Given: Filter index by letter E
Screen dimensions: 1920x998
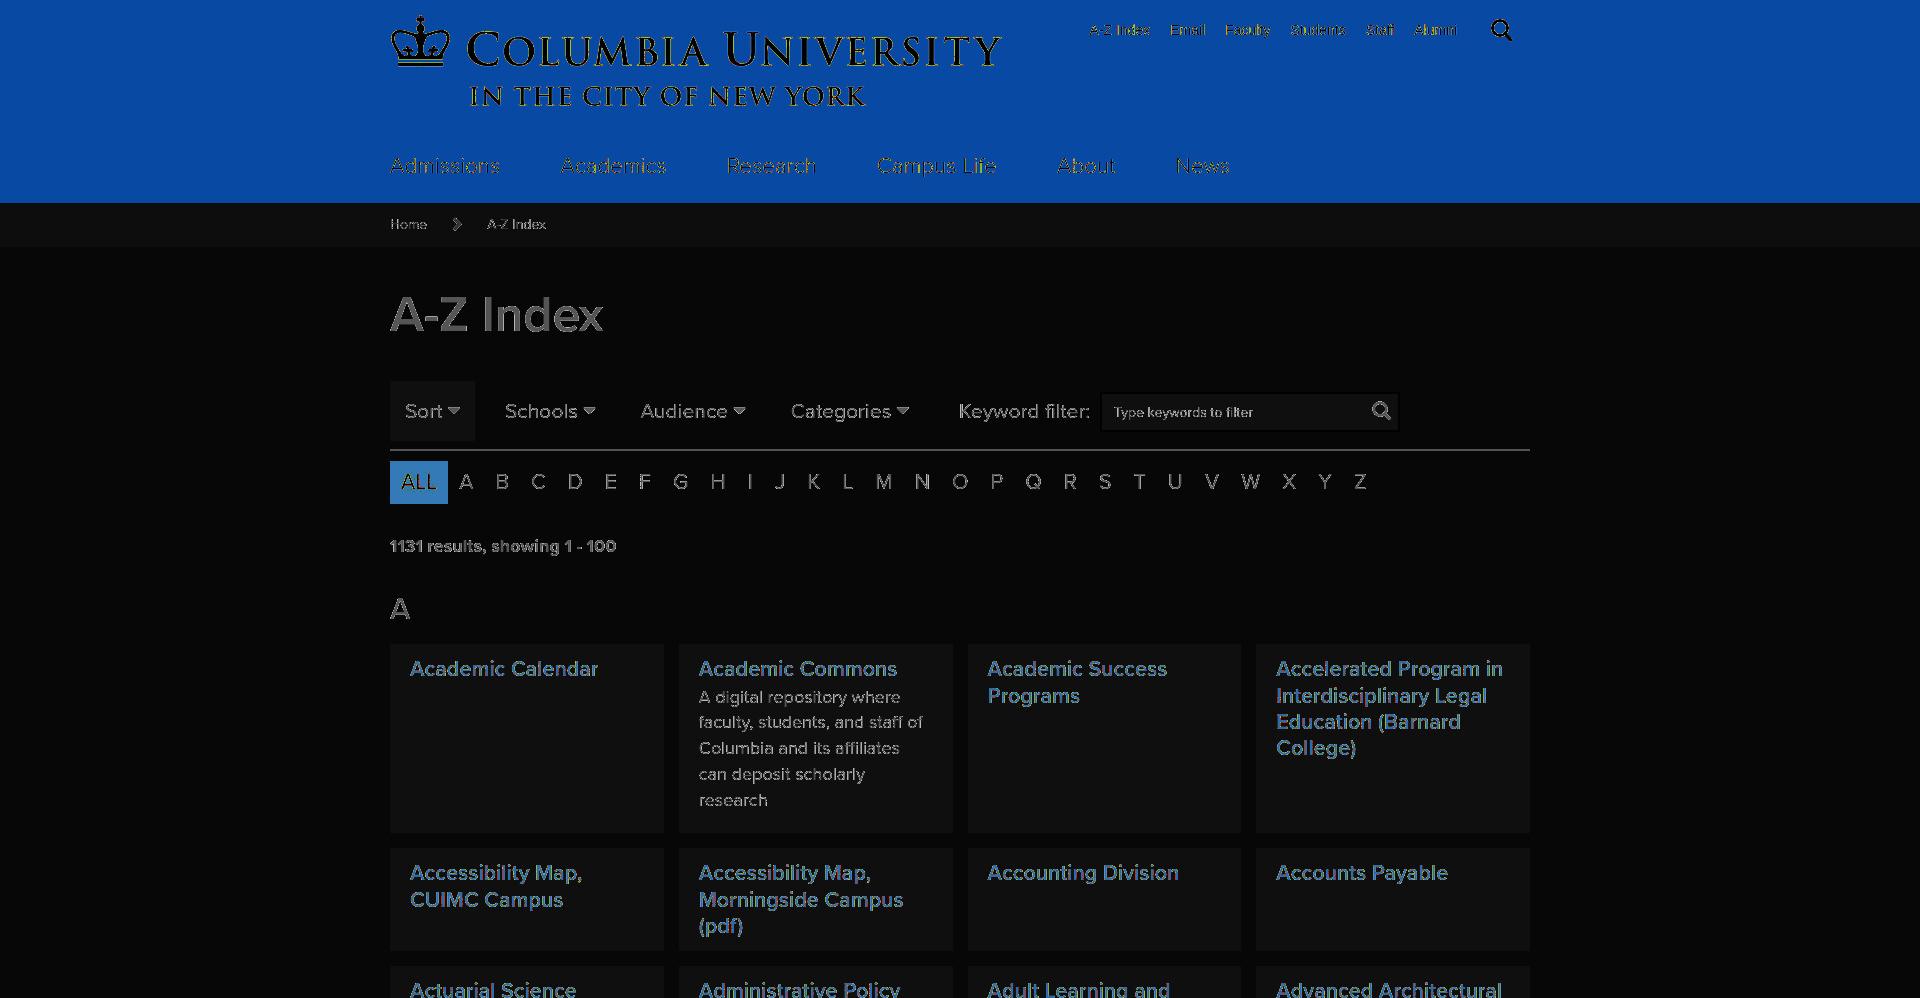Looking at the screenshot, I should 610,482.
